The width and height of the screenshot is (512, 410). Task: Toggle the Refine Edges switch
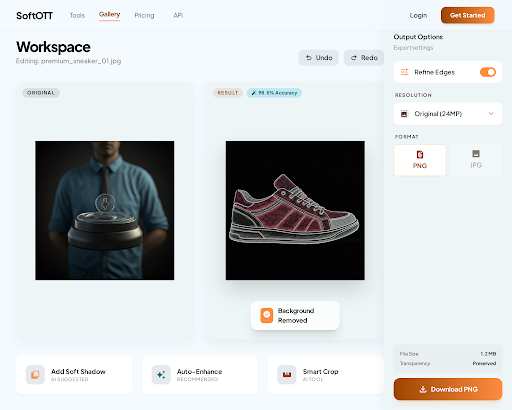pos(488,72)
